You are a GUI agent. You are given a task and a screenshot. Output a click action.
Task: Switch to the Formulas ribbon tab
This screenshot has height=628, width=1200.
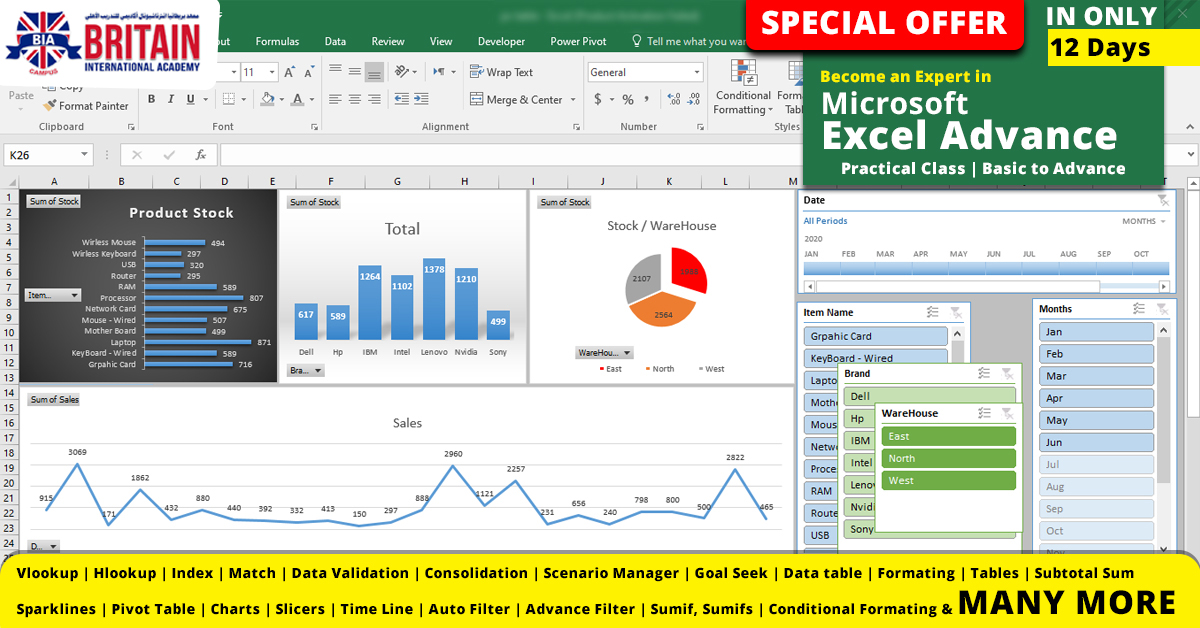277,41
